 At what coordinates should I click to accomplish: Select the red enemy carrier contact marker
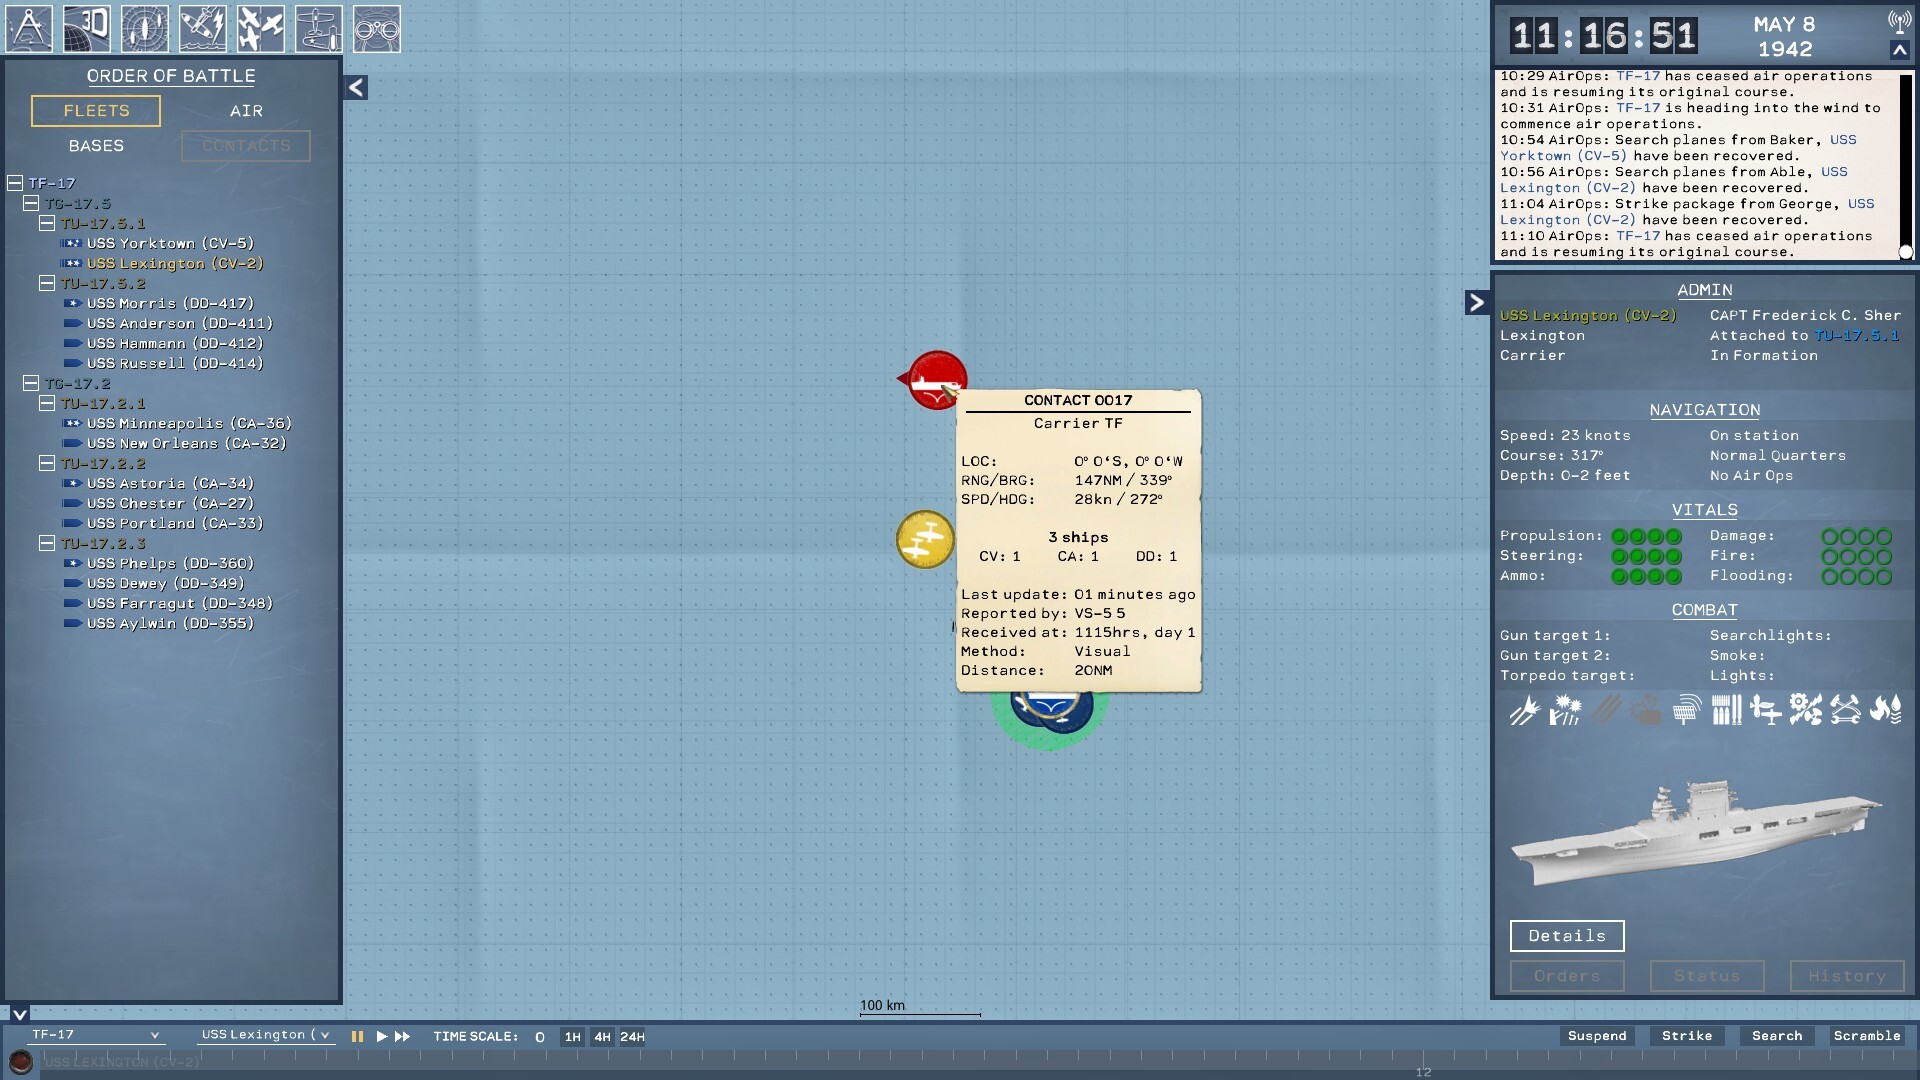935,379
